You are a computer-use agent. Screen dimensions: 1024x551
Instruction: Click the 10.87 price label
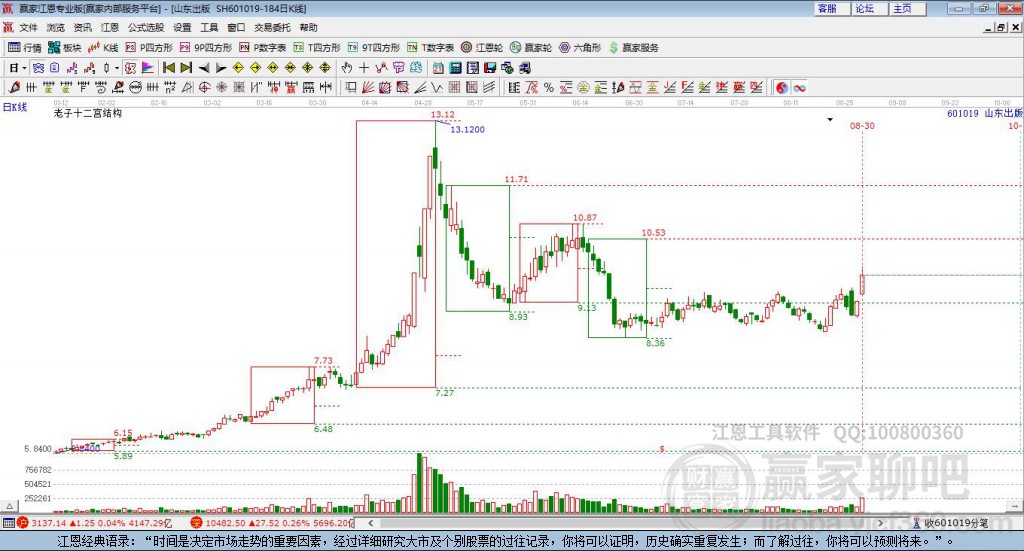point(584,217)
